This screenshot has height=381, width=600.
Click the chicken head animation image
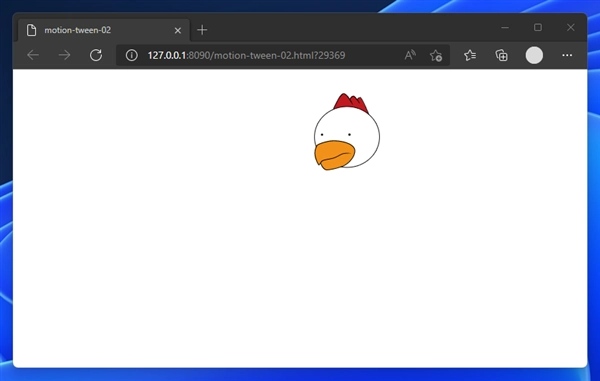pos(347,132)
